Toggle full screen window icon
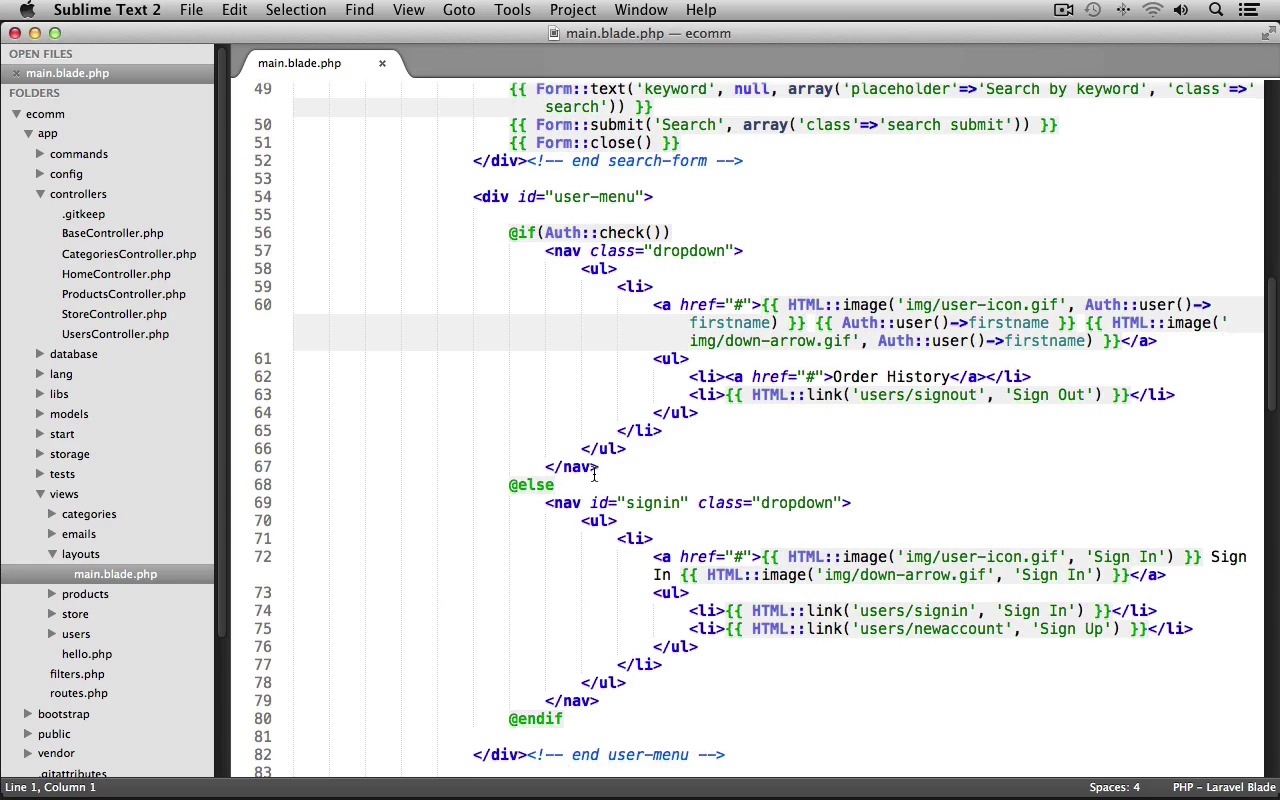Image resolution: width=1280 pixels, height=800 pixels. point(1267,33)
